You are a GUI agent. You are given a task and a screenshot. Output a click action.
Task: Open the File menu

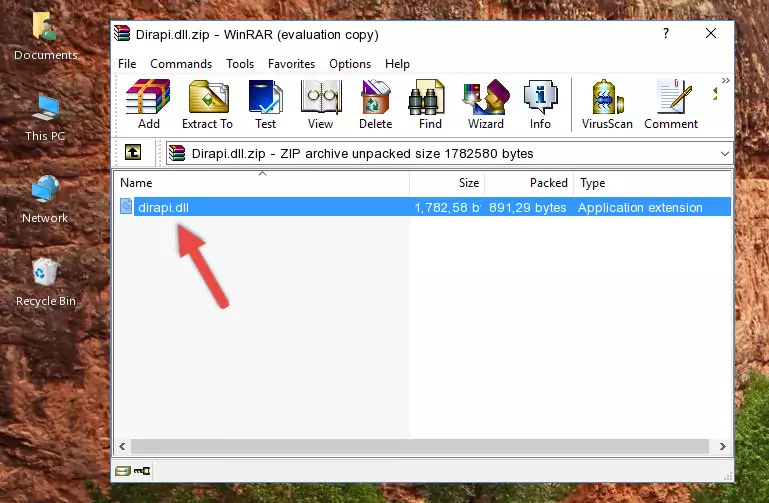point(127,64)
